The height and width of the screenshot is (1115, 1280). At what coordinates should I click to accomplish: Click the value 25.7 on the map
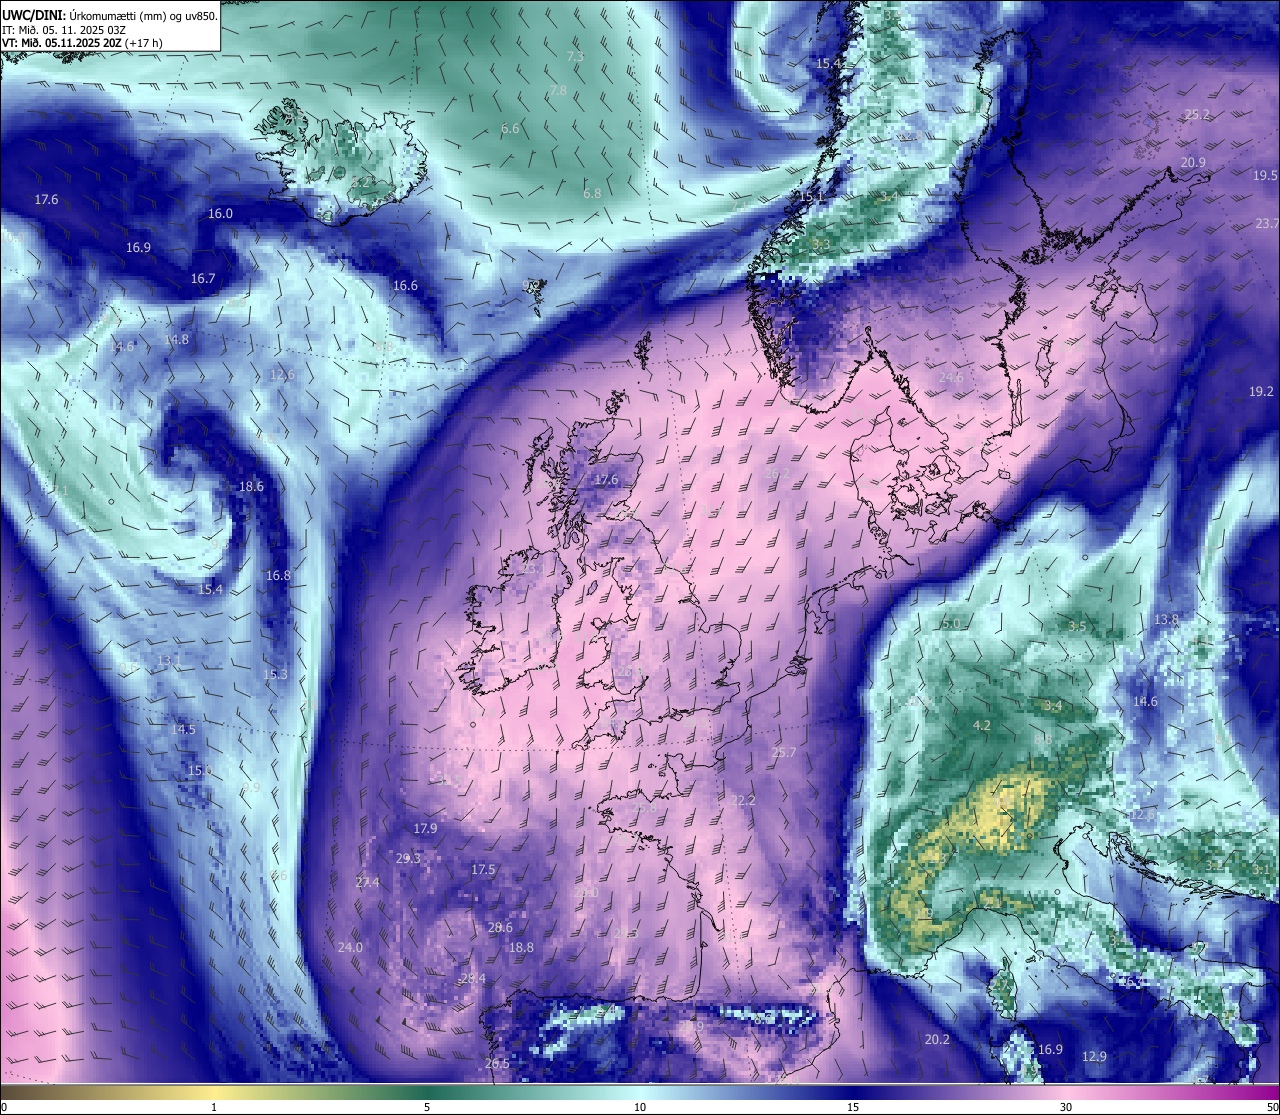pyautogui.click(x=784, y=753)
